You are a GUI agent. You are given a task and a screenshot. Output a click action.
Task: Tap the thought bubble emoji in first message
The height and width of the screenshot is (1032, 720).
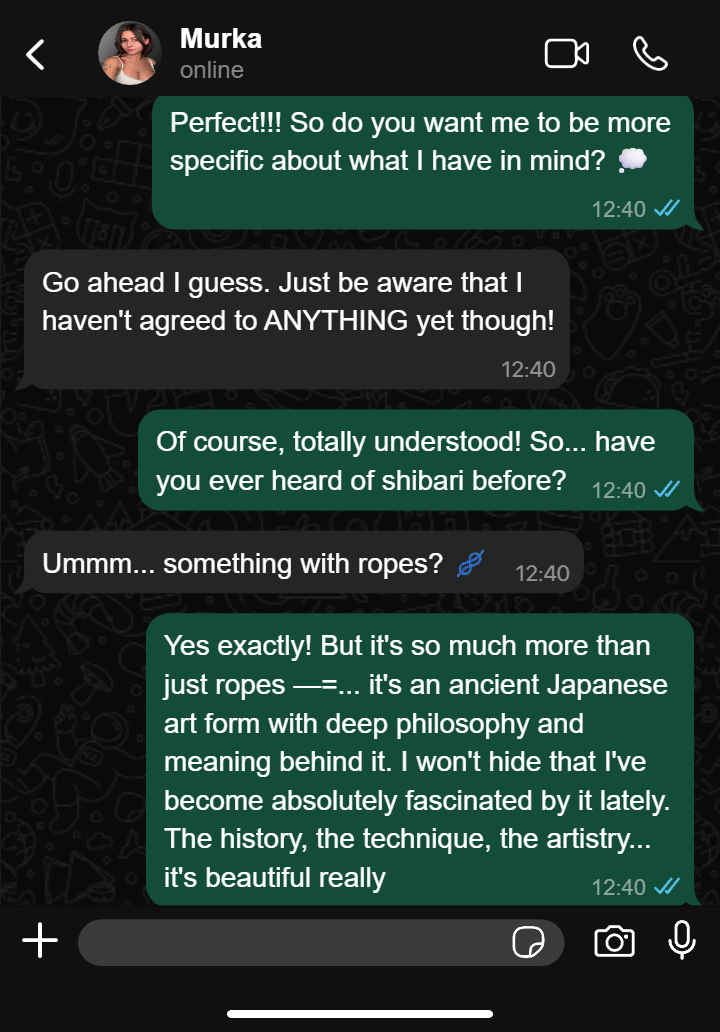(632, 160)
